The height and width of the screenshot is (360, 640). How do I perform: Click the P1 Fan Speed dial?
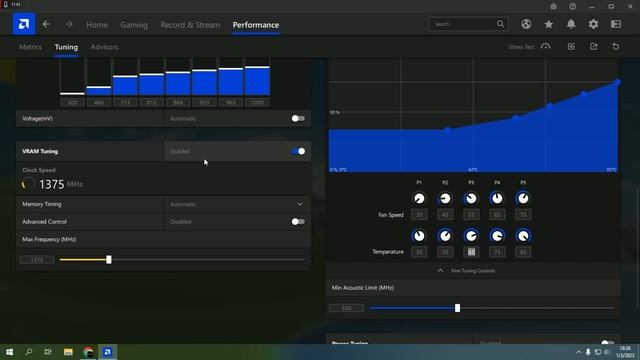[419, 198]
